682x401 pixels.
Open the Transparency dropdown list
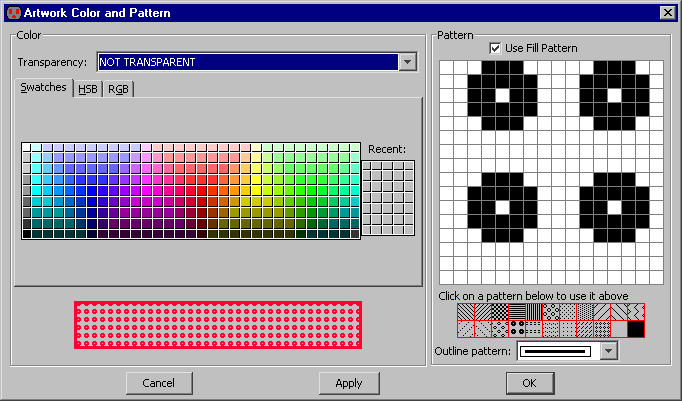[406, 62]
